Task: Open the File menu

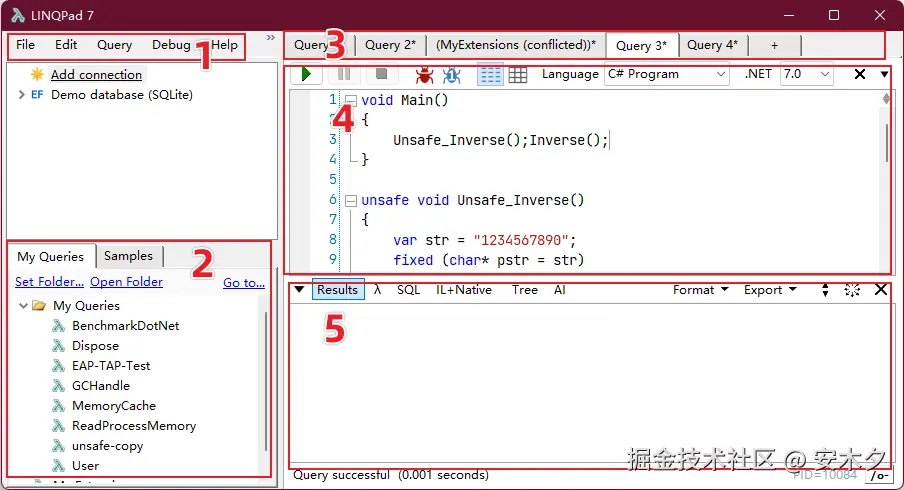Action: point(25,45)
